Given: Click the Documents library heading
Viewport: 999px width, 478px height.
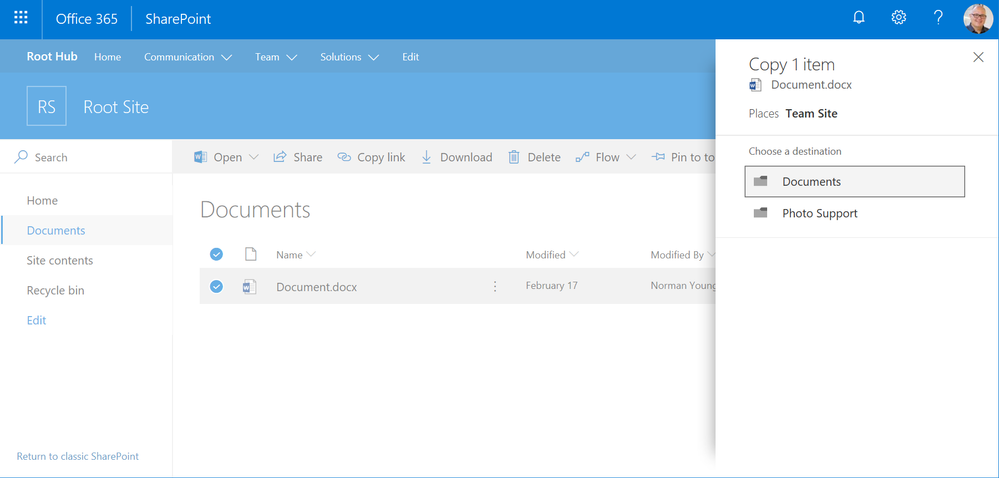Looking at the screenshot, I should coord(255,209).
